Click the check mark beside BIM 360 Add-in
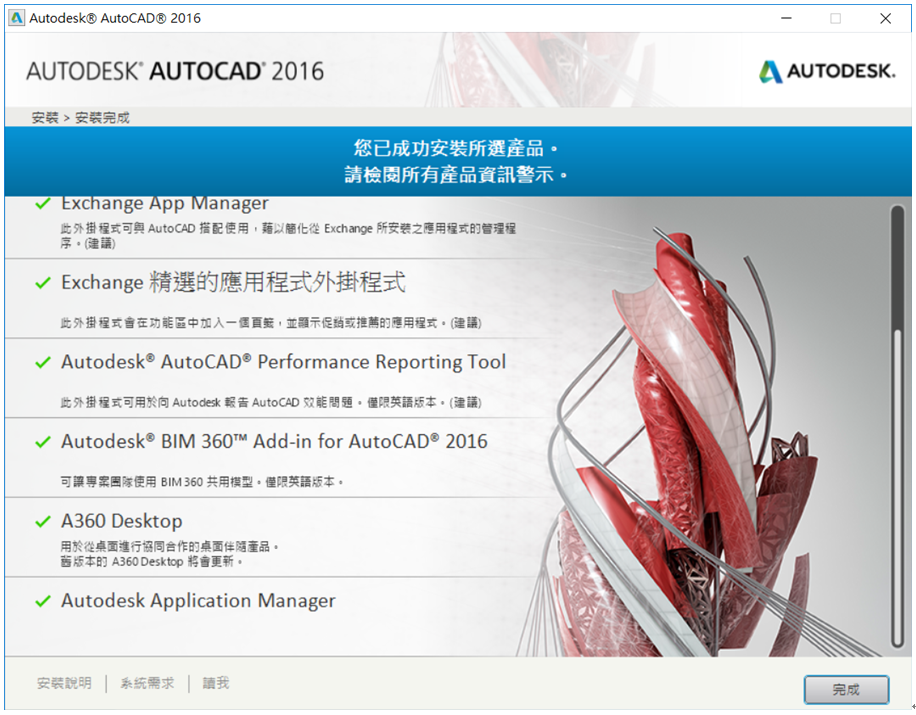This screenshot has width=916, height=715. click(43, 442)
